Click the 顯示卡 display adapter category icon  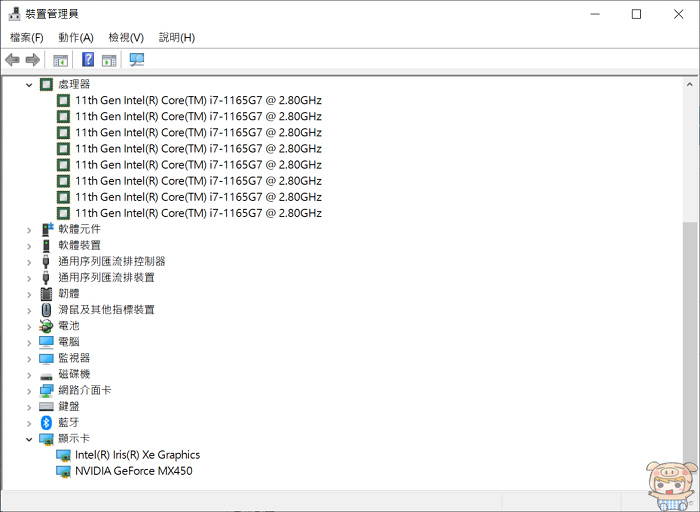click(46, 439)
